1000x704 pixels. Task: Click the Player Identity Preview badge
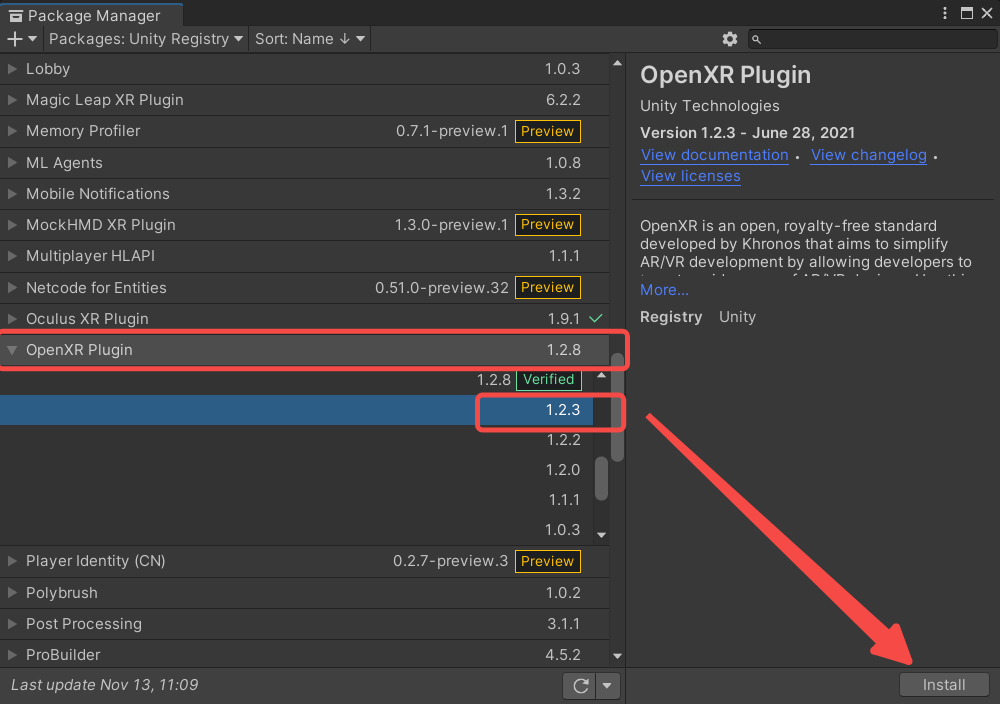point(547,561)
